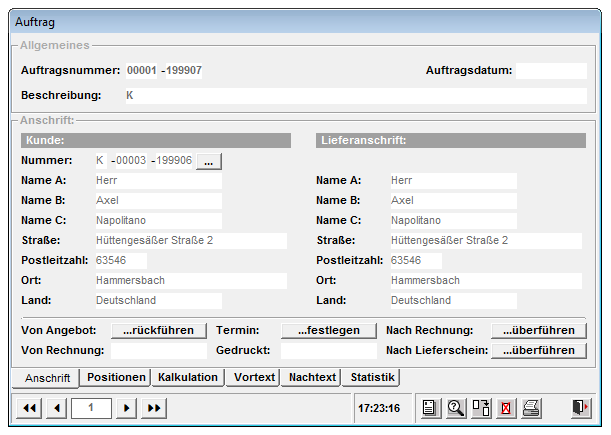Exit the form via door icon
Image resolution: width=611 pixels, height=435 pixels.
[581, 408]
